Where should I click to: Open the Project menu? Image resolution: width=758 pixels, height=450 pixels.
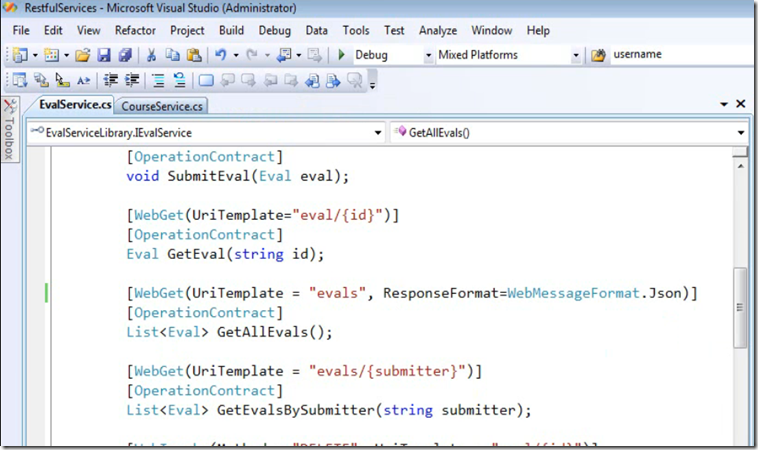click(x=187, y=30)
